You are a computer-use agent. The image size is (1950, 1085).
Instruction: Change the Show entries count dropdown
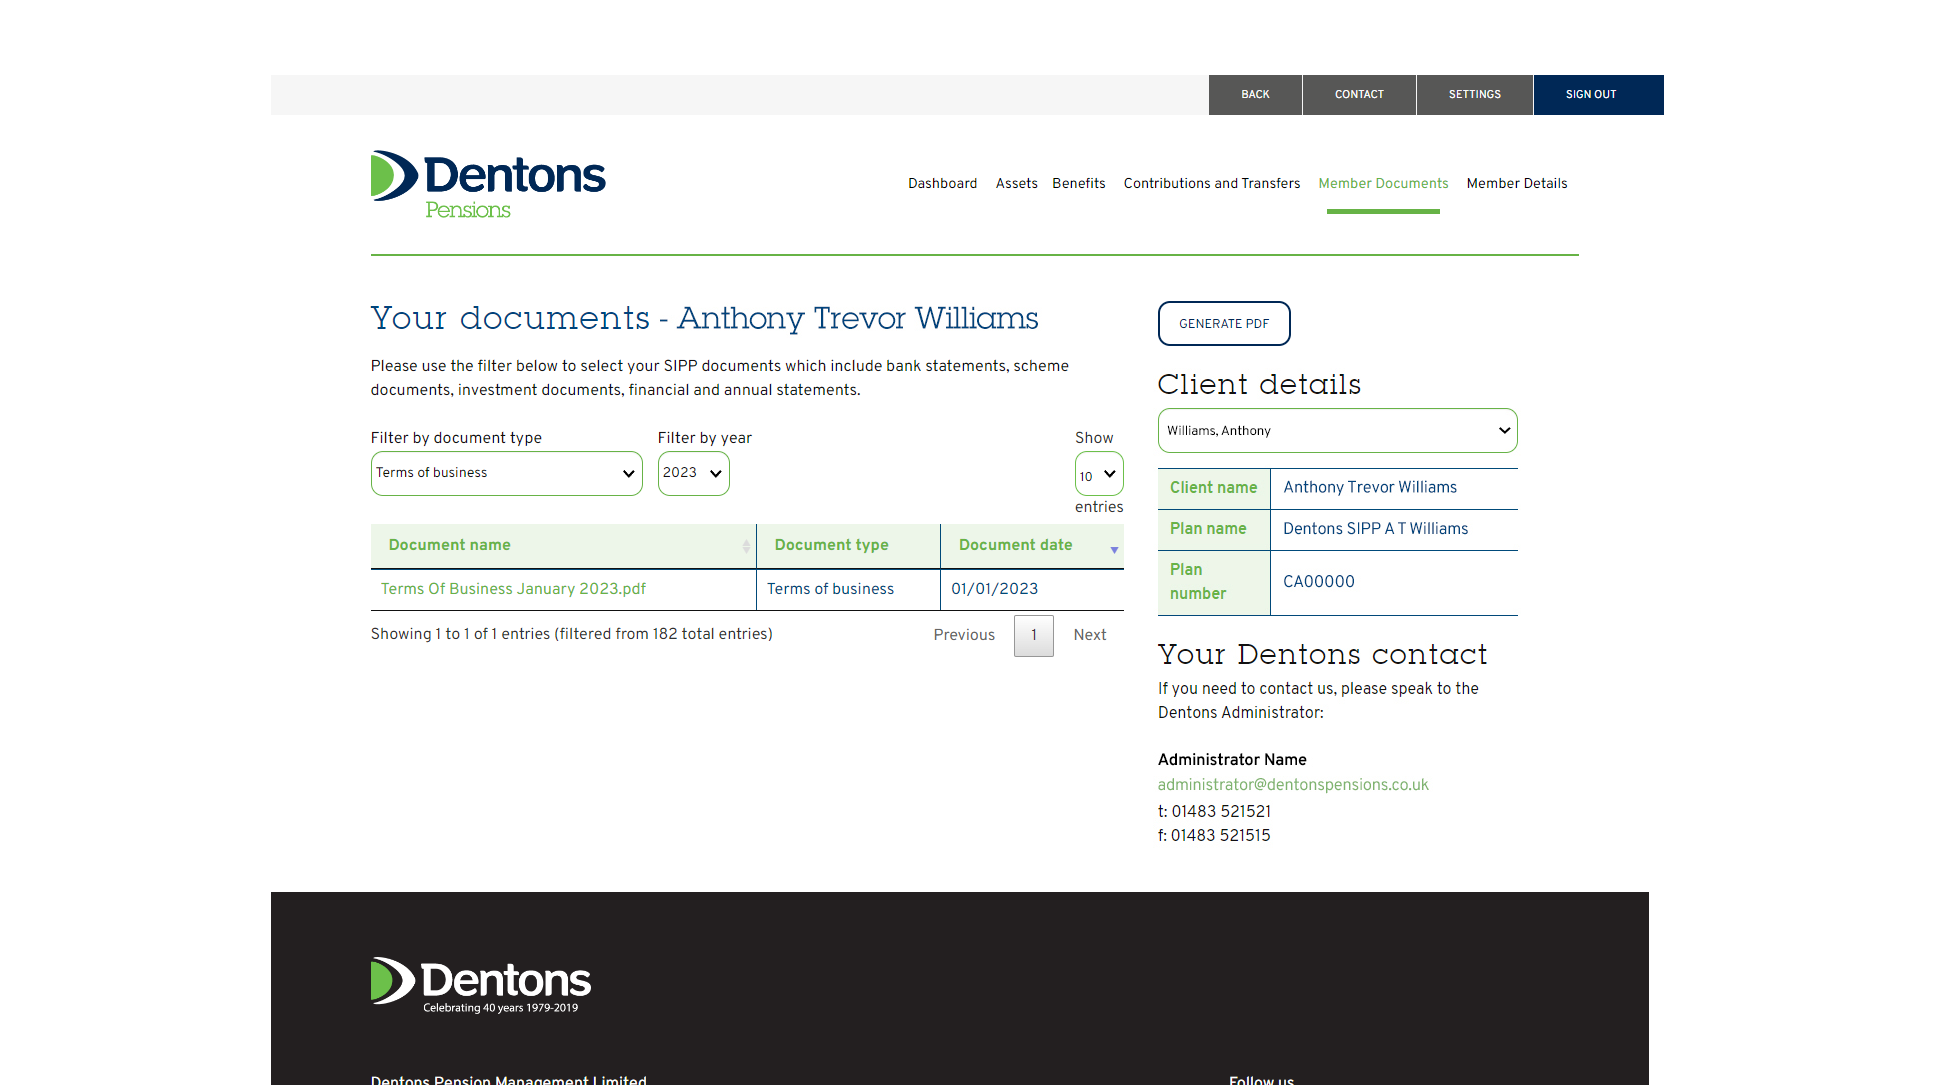pos(1099,474)
